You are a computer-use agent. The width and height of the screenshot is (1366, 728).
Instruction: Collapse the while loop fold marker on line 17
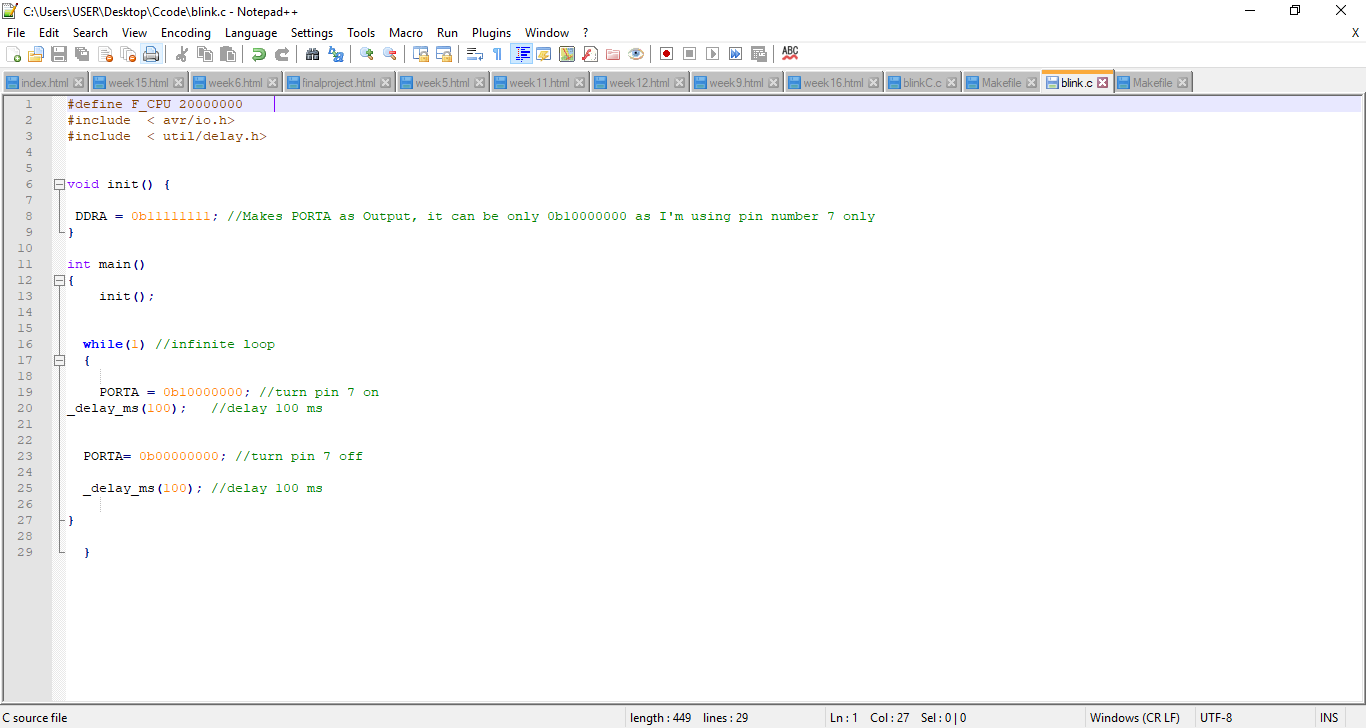pos(59,360)
